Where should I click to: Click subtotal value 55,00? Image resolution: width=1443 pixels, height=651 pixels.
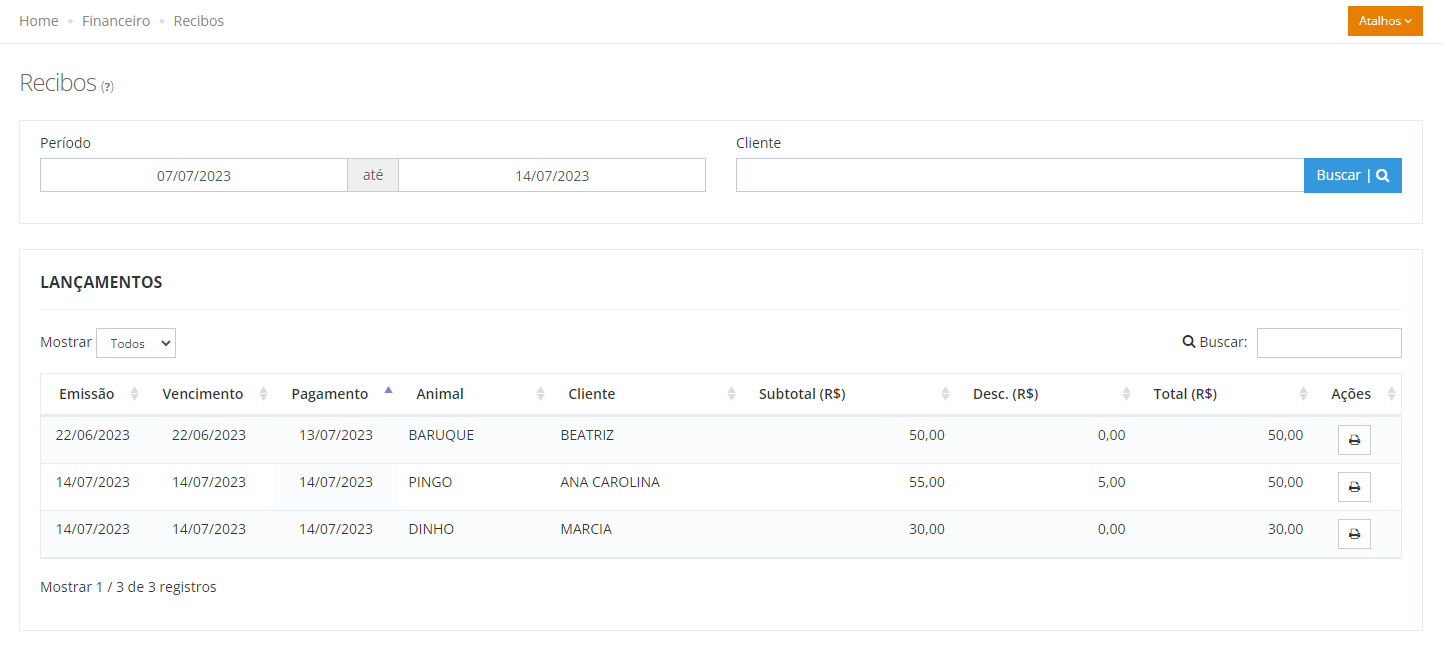tap(927, 482)
